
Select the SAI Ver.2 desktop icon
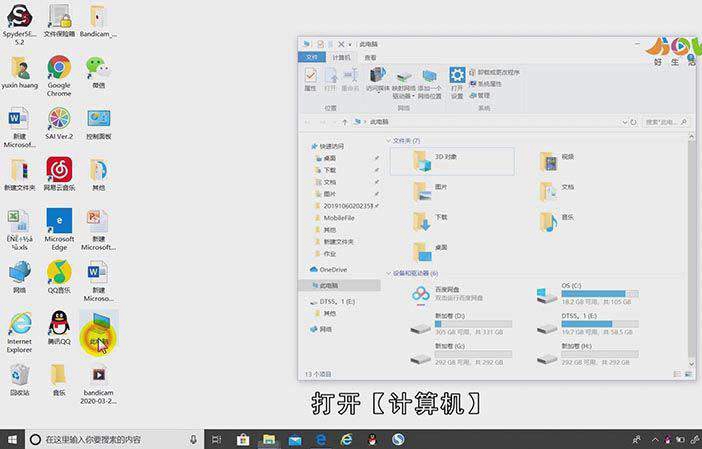click(59, 123)
